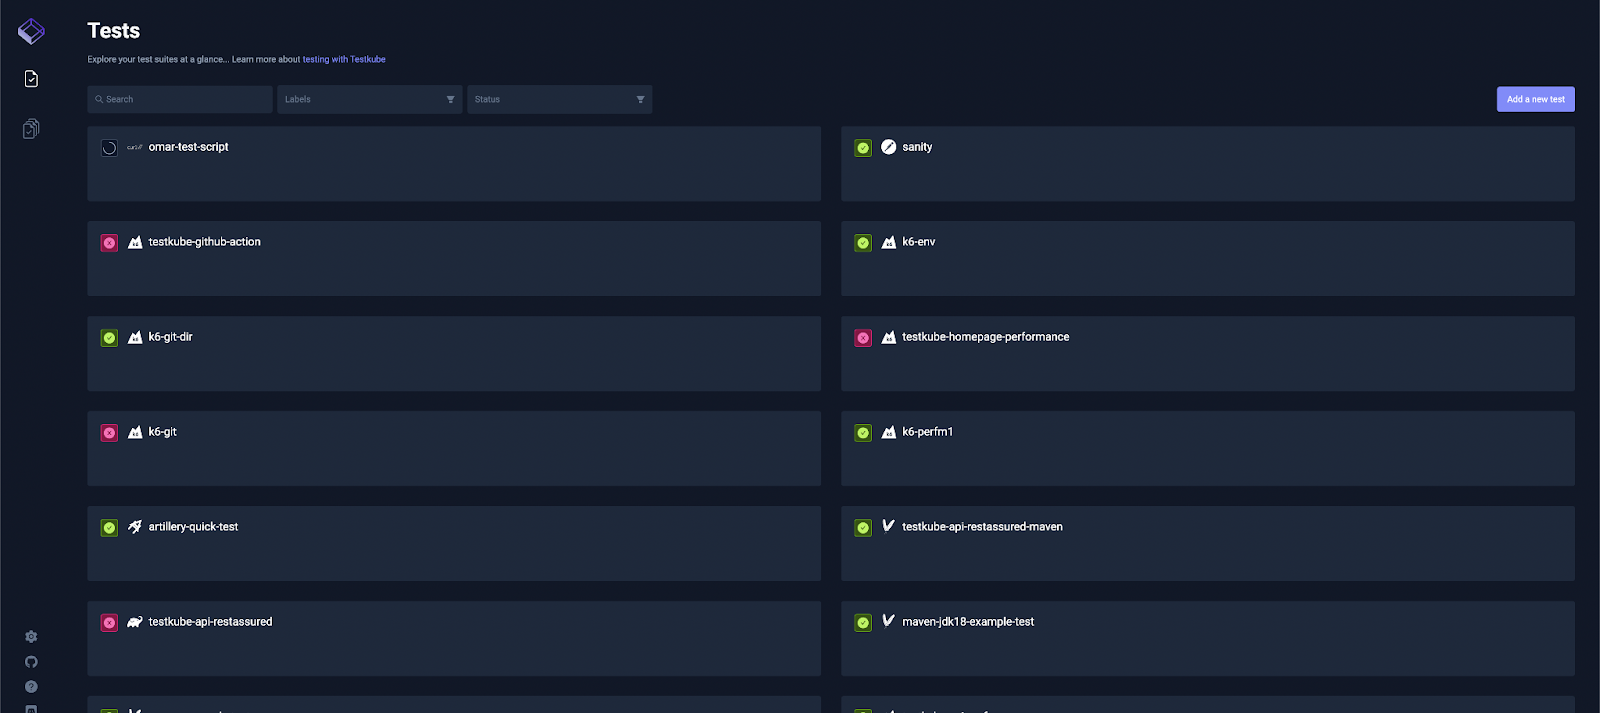Click the passed status icon on testkube-api-restassured-maven
Image resolution: width=1600 pixels, height=713 pixels.
(x=863, y=527)
